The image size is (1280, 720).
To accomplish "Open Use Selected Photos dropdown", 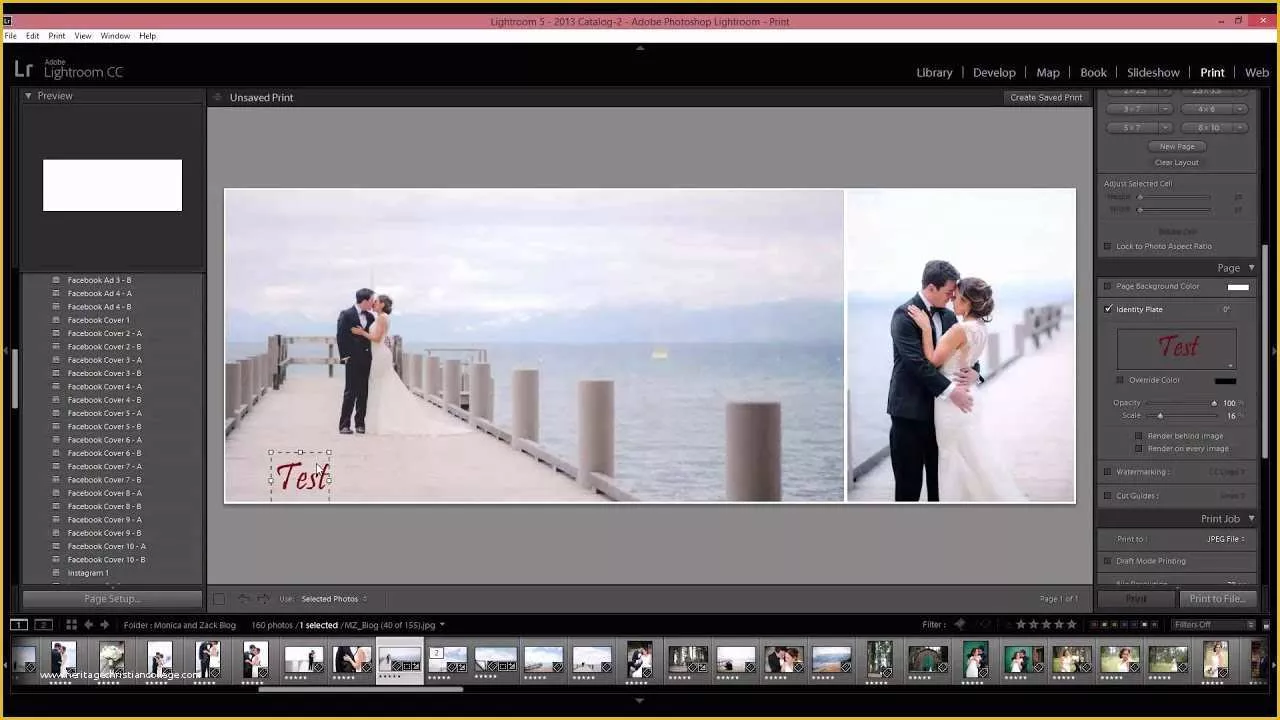I will click(x=335, y=599).
